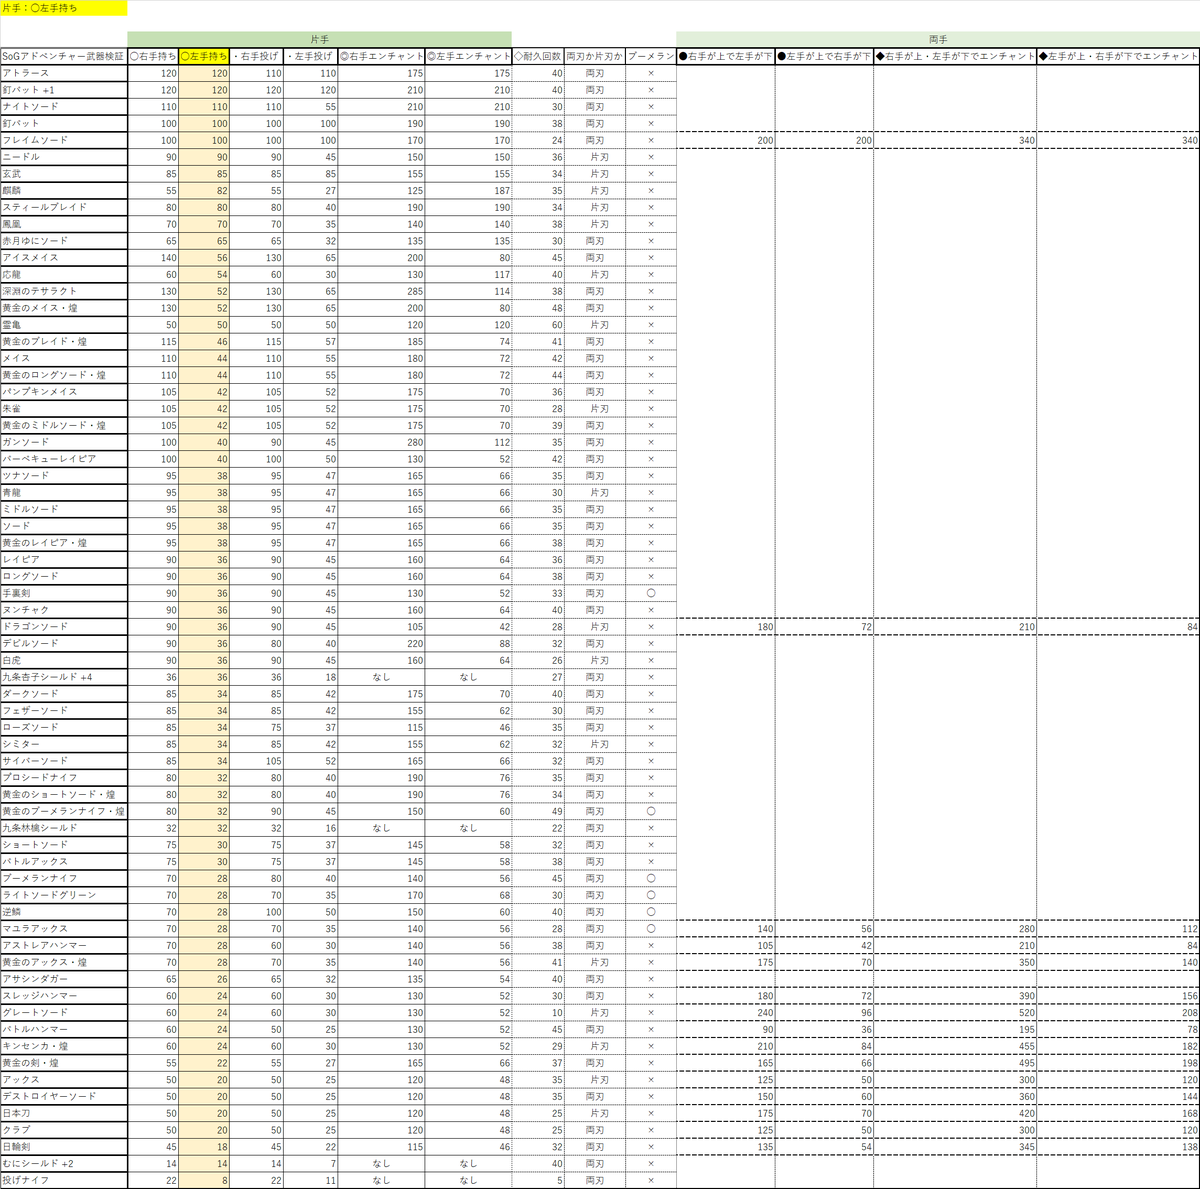
Task: Click the アストレアハンマー name cell
Action: (x=64, y=945)
